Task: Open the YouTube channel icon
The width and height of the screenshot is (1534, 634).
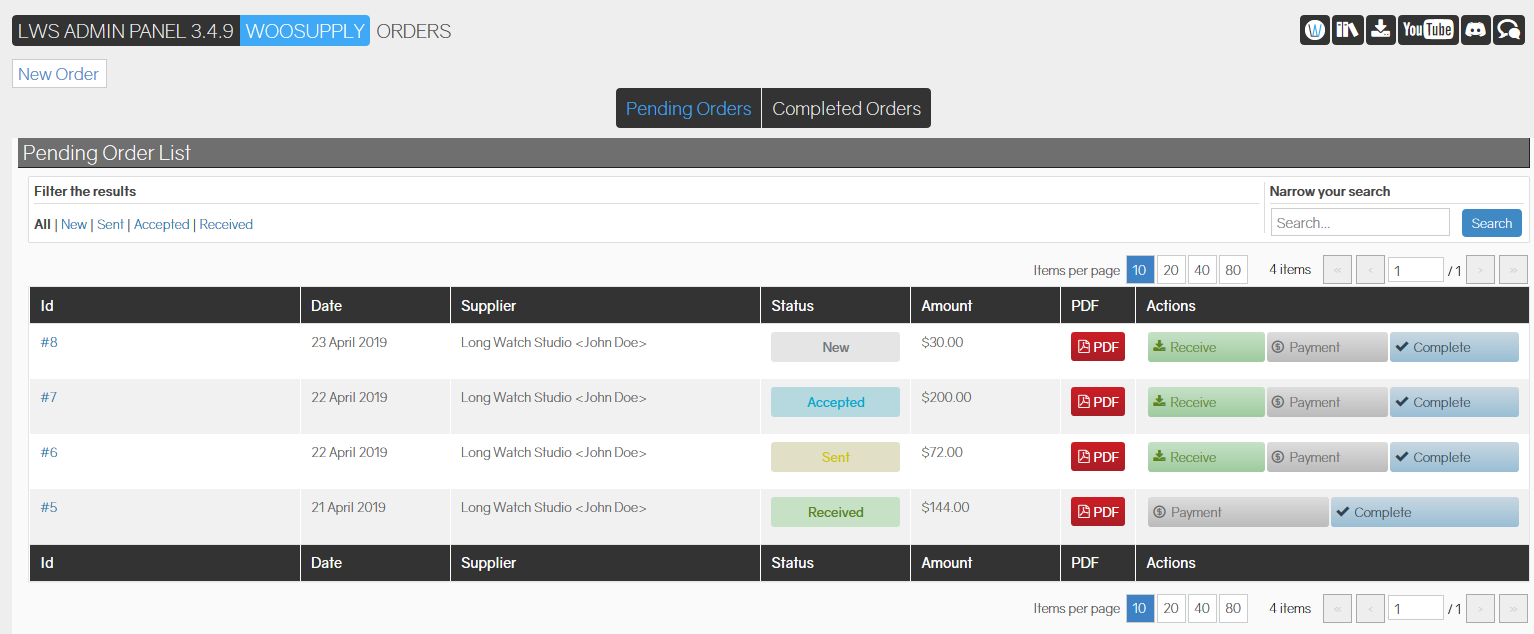Action: tap(1427, 30)
